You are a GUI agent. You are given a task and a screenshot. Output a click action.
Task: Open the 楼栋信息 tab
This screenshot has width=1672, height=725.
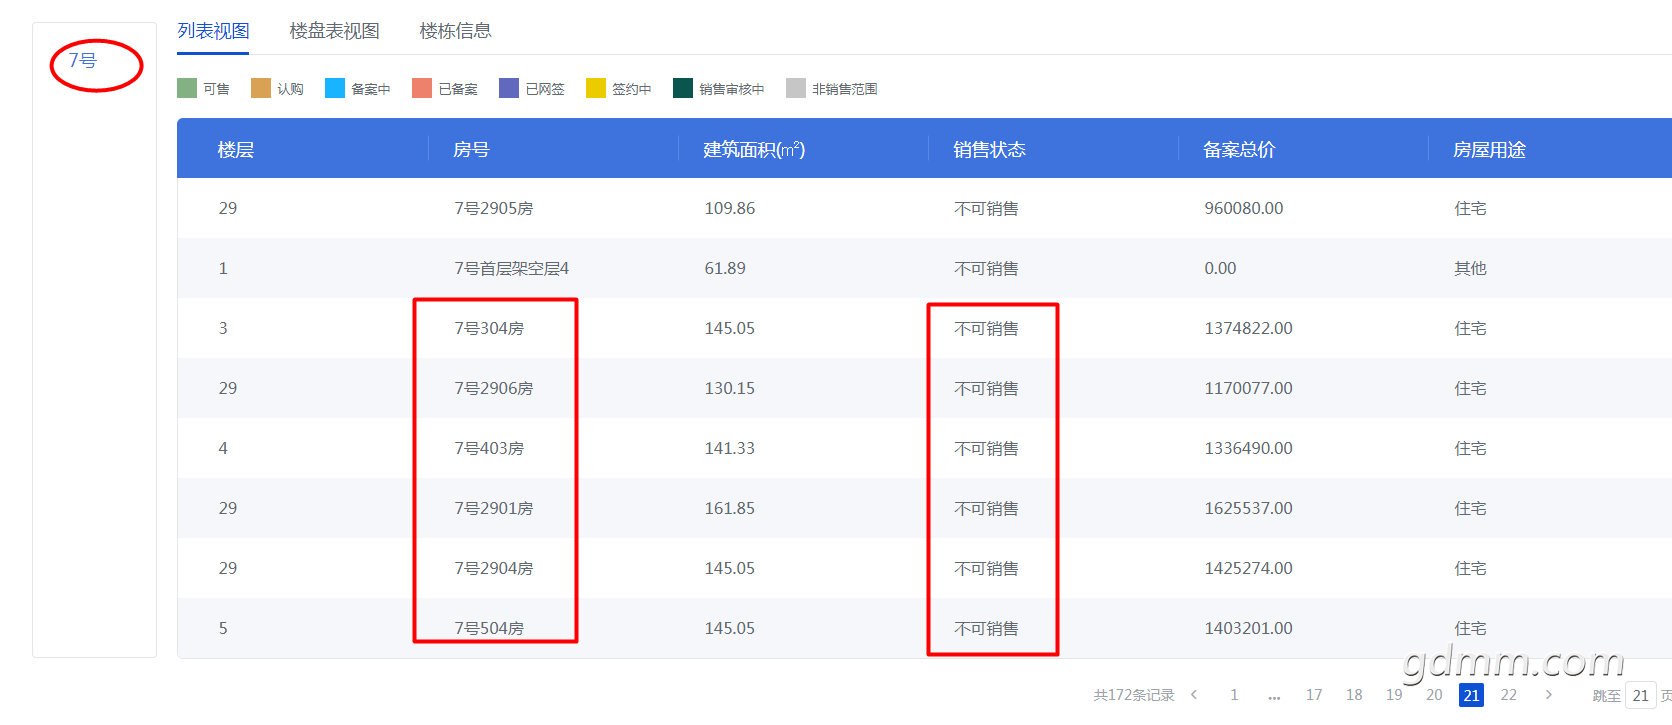(x=455, y=31)
